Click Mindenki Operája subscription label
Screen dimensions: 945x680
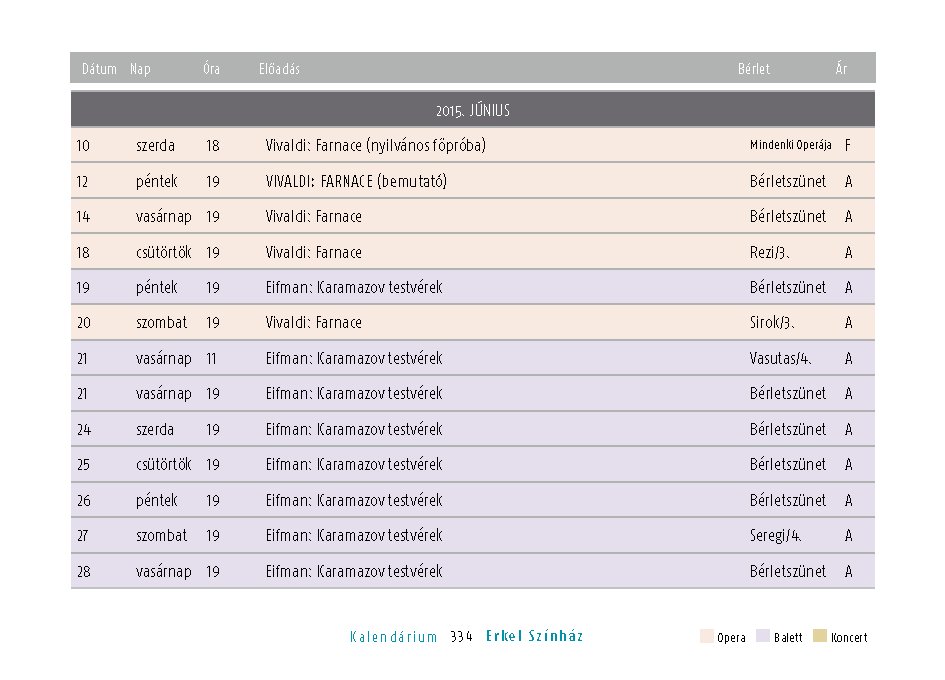point(791,145)
